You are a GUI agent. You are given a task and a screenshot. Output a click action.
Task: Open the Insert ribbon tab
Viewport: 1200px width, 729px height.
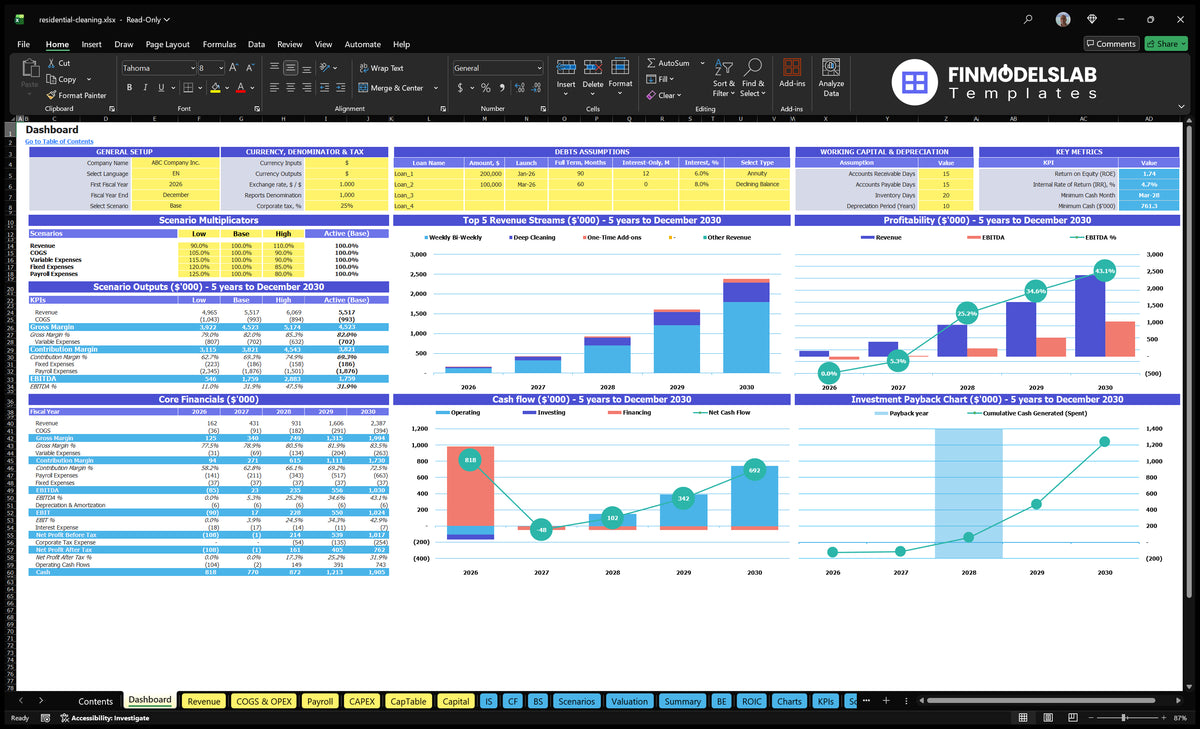click(x=91, y=44)
